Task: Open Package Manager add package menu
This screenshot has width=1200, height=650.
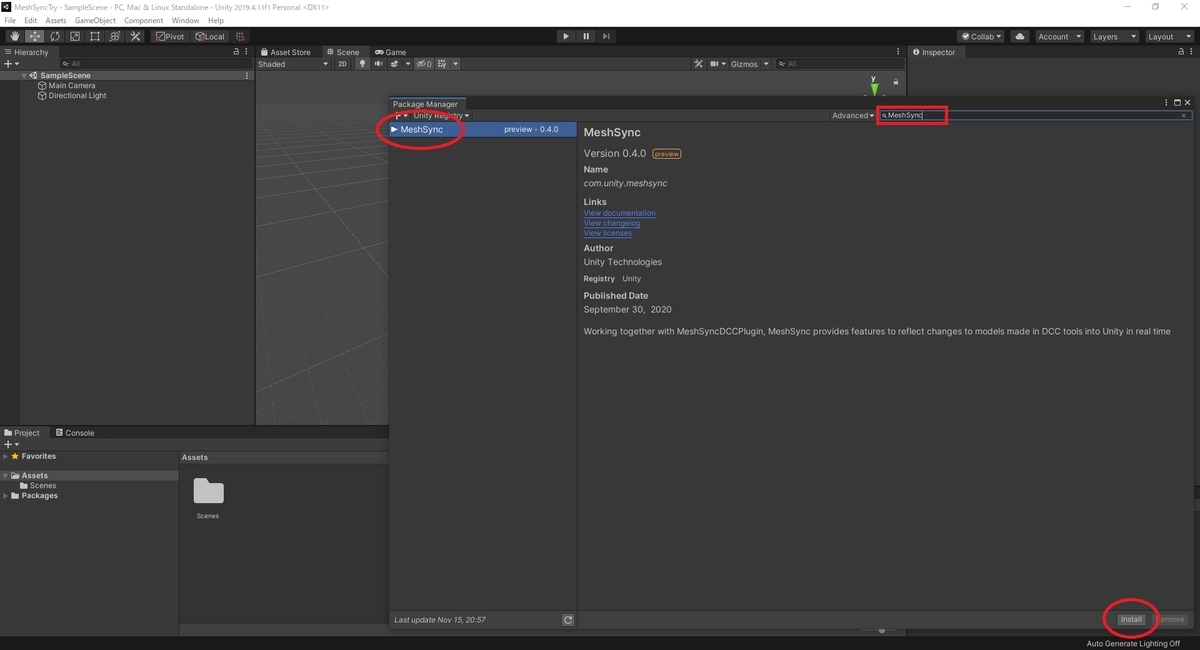Action: pyautogui.click(x=402, y=116)
